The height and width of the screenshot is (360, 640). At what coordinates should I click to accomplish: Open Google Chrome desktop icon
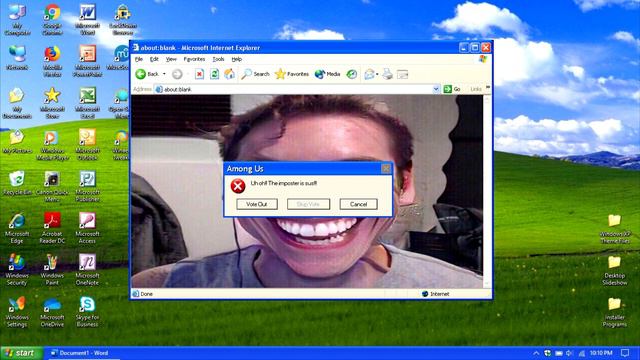(52, 20)
